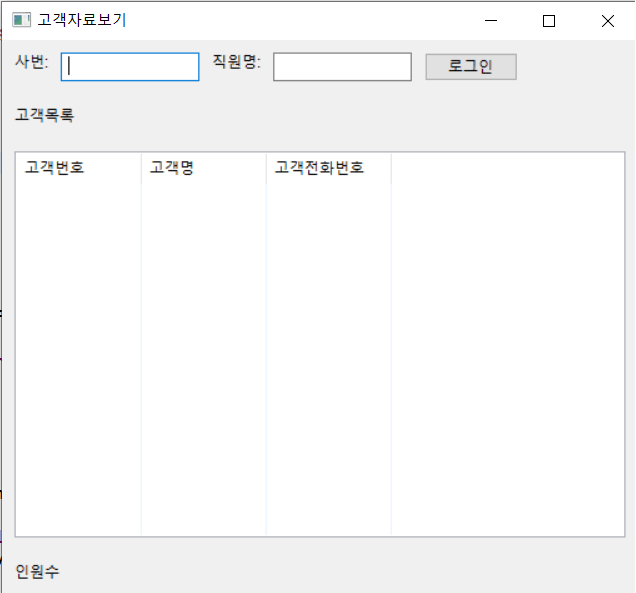The width and height of the screenshot is (636, 593).
Task: Click the 로그인 button
Action: click(x=471, y=67)
